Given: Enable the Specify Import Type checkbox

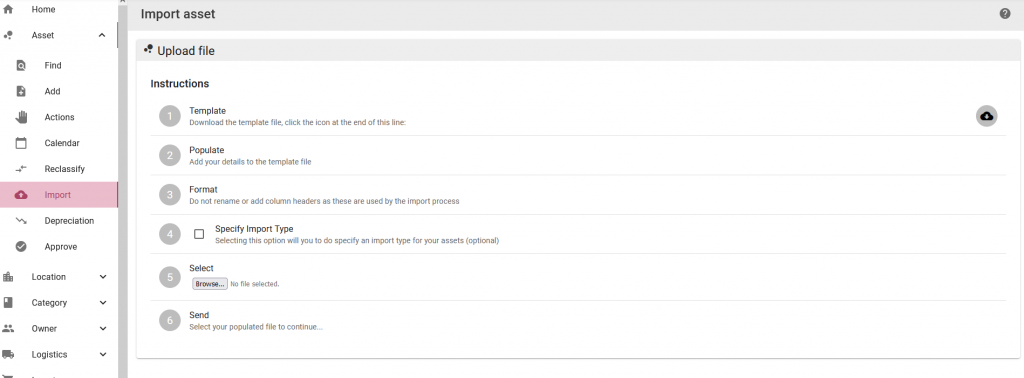Looking at the screenshot, I should tap(199, 234).
